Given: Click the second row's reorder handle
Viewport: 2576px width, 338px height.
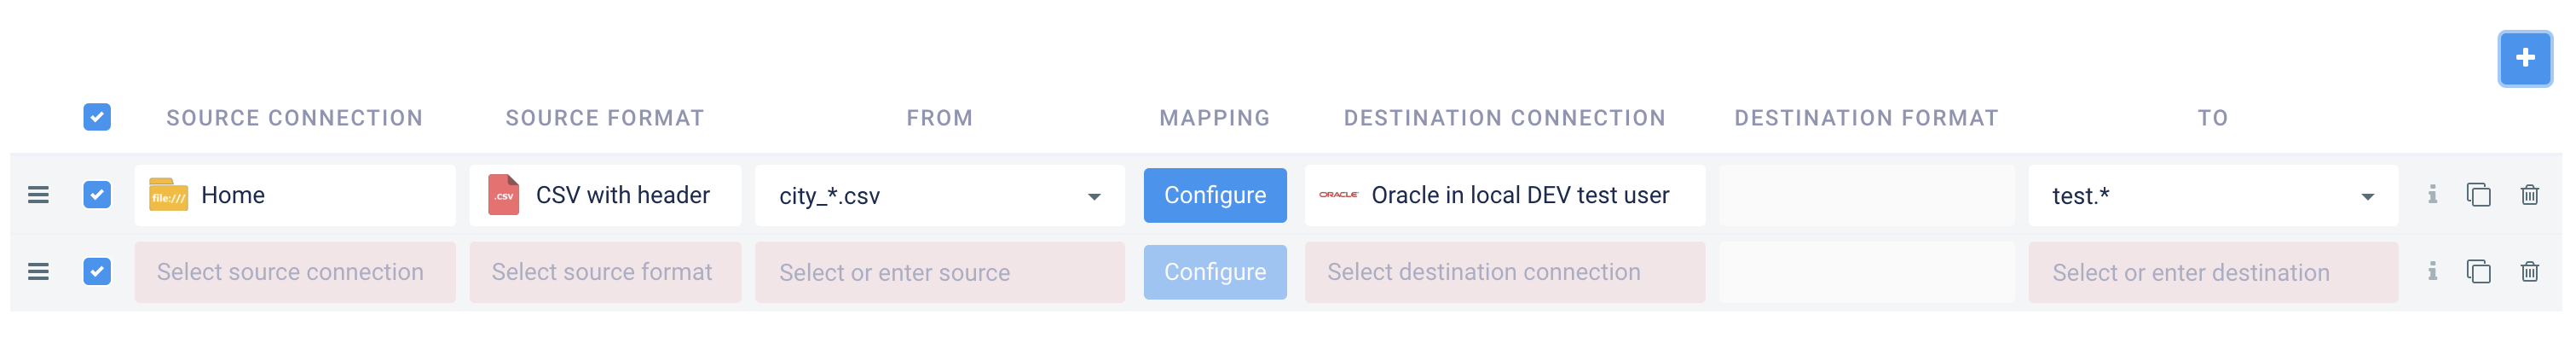Looking at the screenshot, I should point(38,272).
